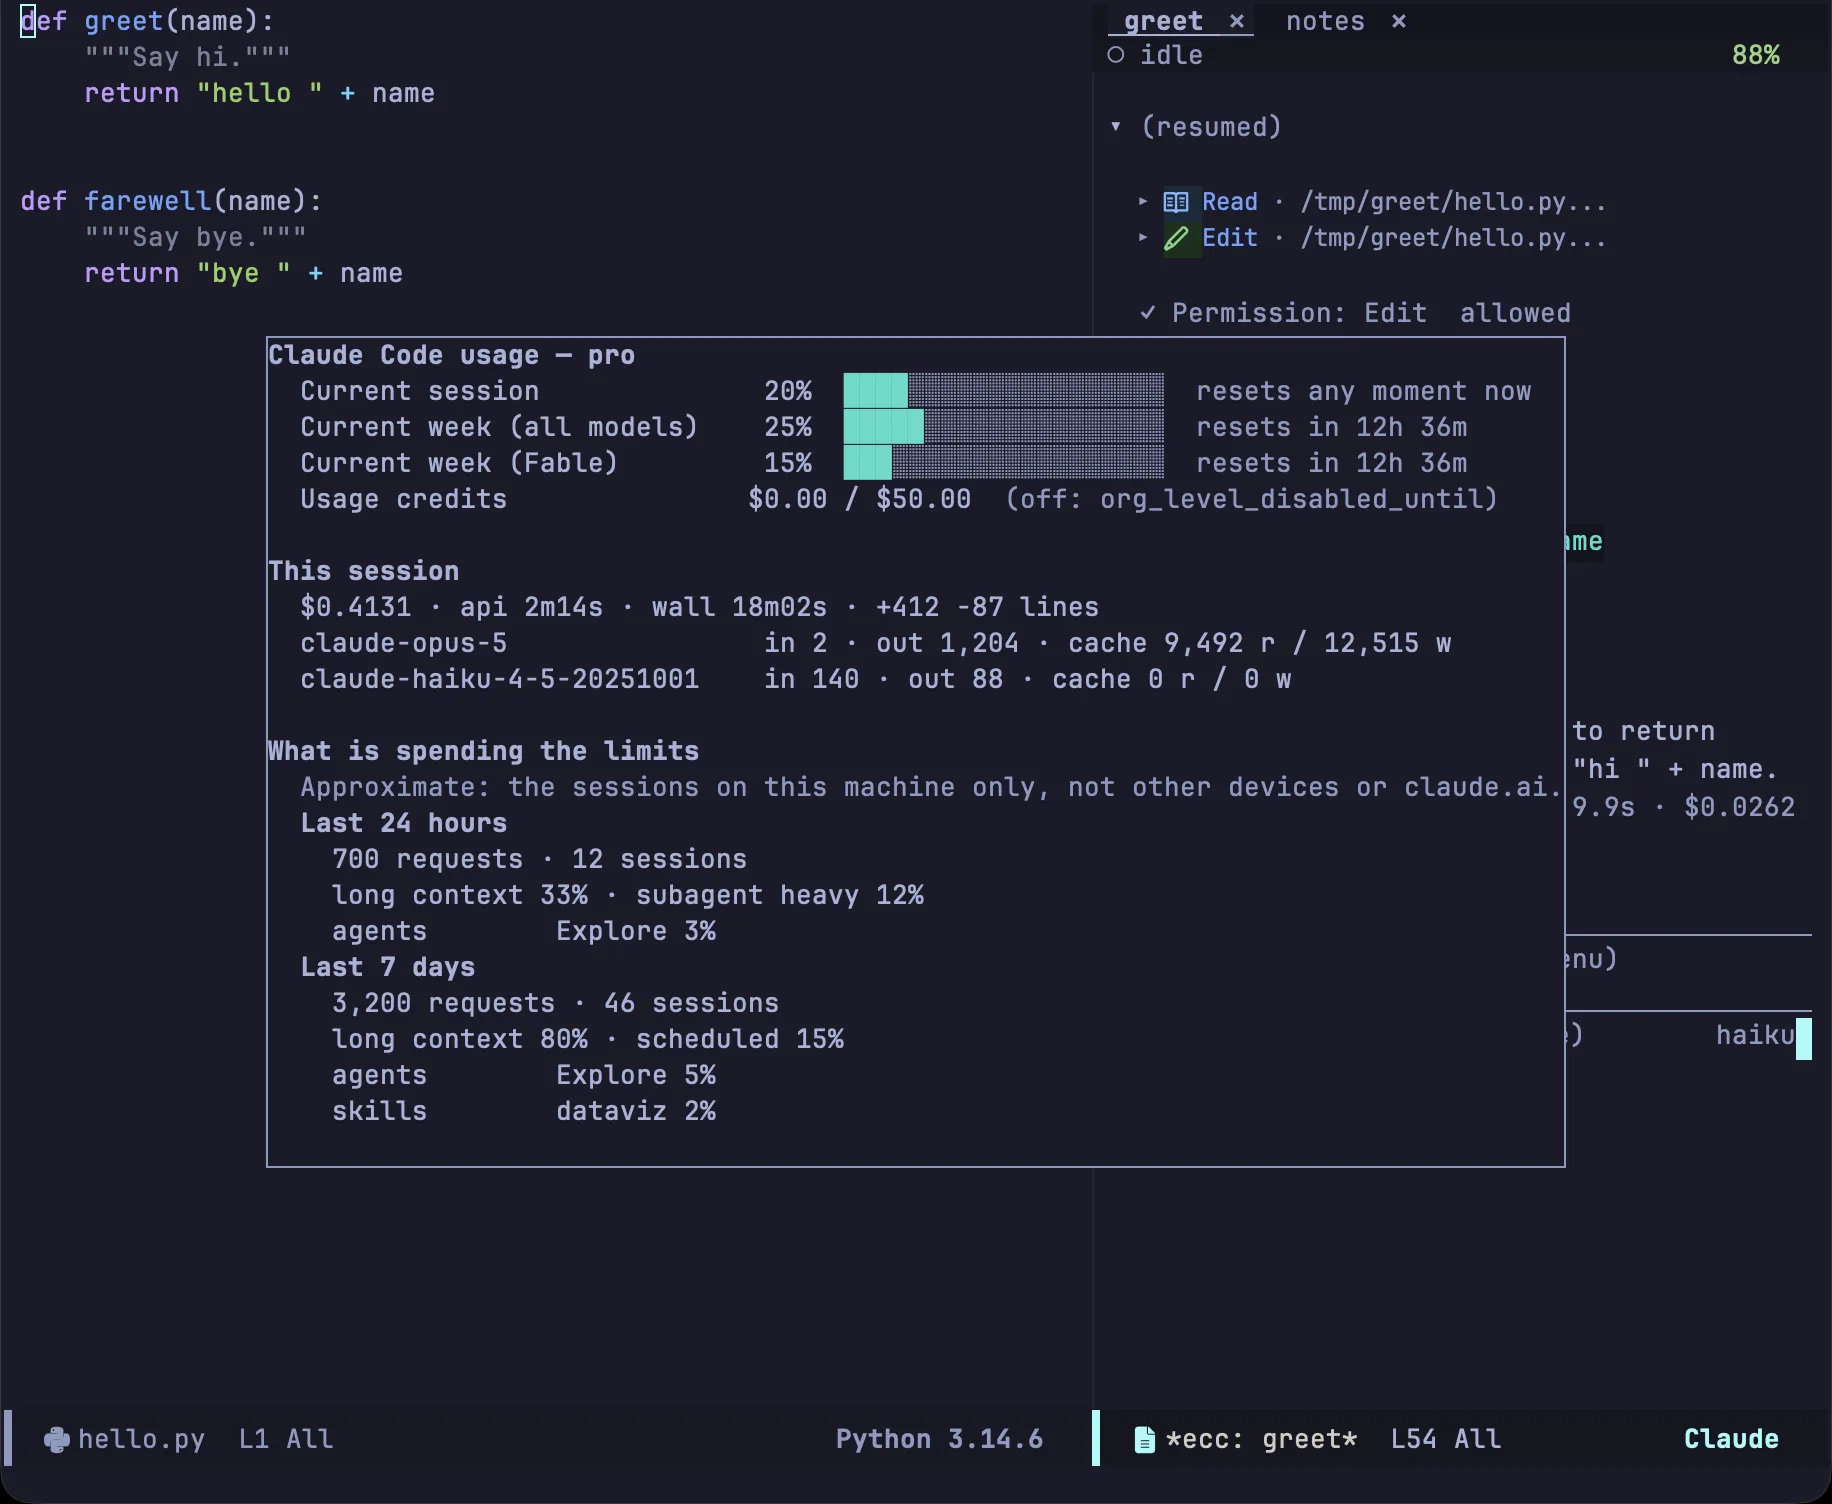Close the notes tab

pyautogui.click(x=1399, y=21)
